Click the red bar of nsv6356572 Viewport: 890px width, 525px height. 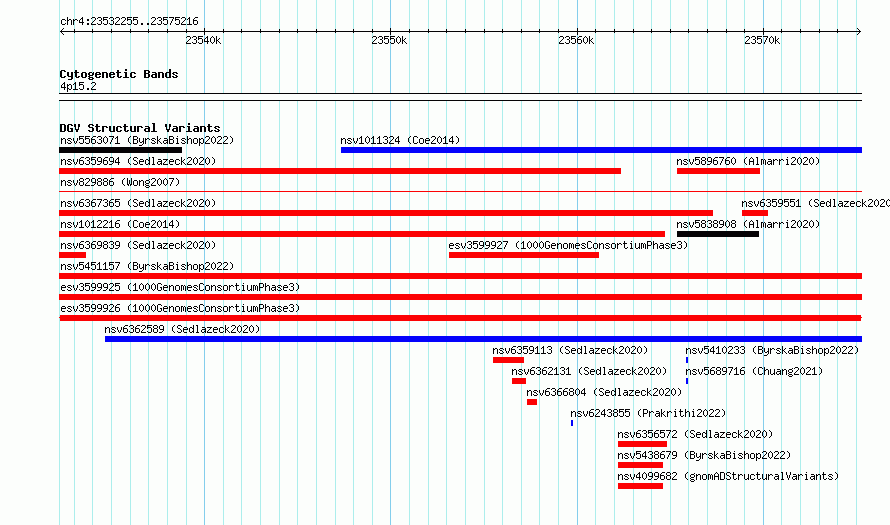(643, 444)
